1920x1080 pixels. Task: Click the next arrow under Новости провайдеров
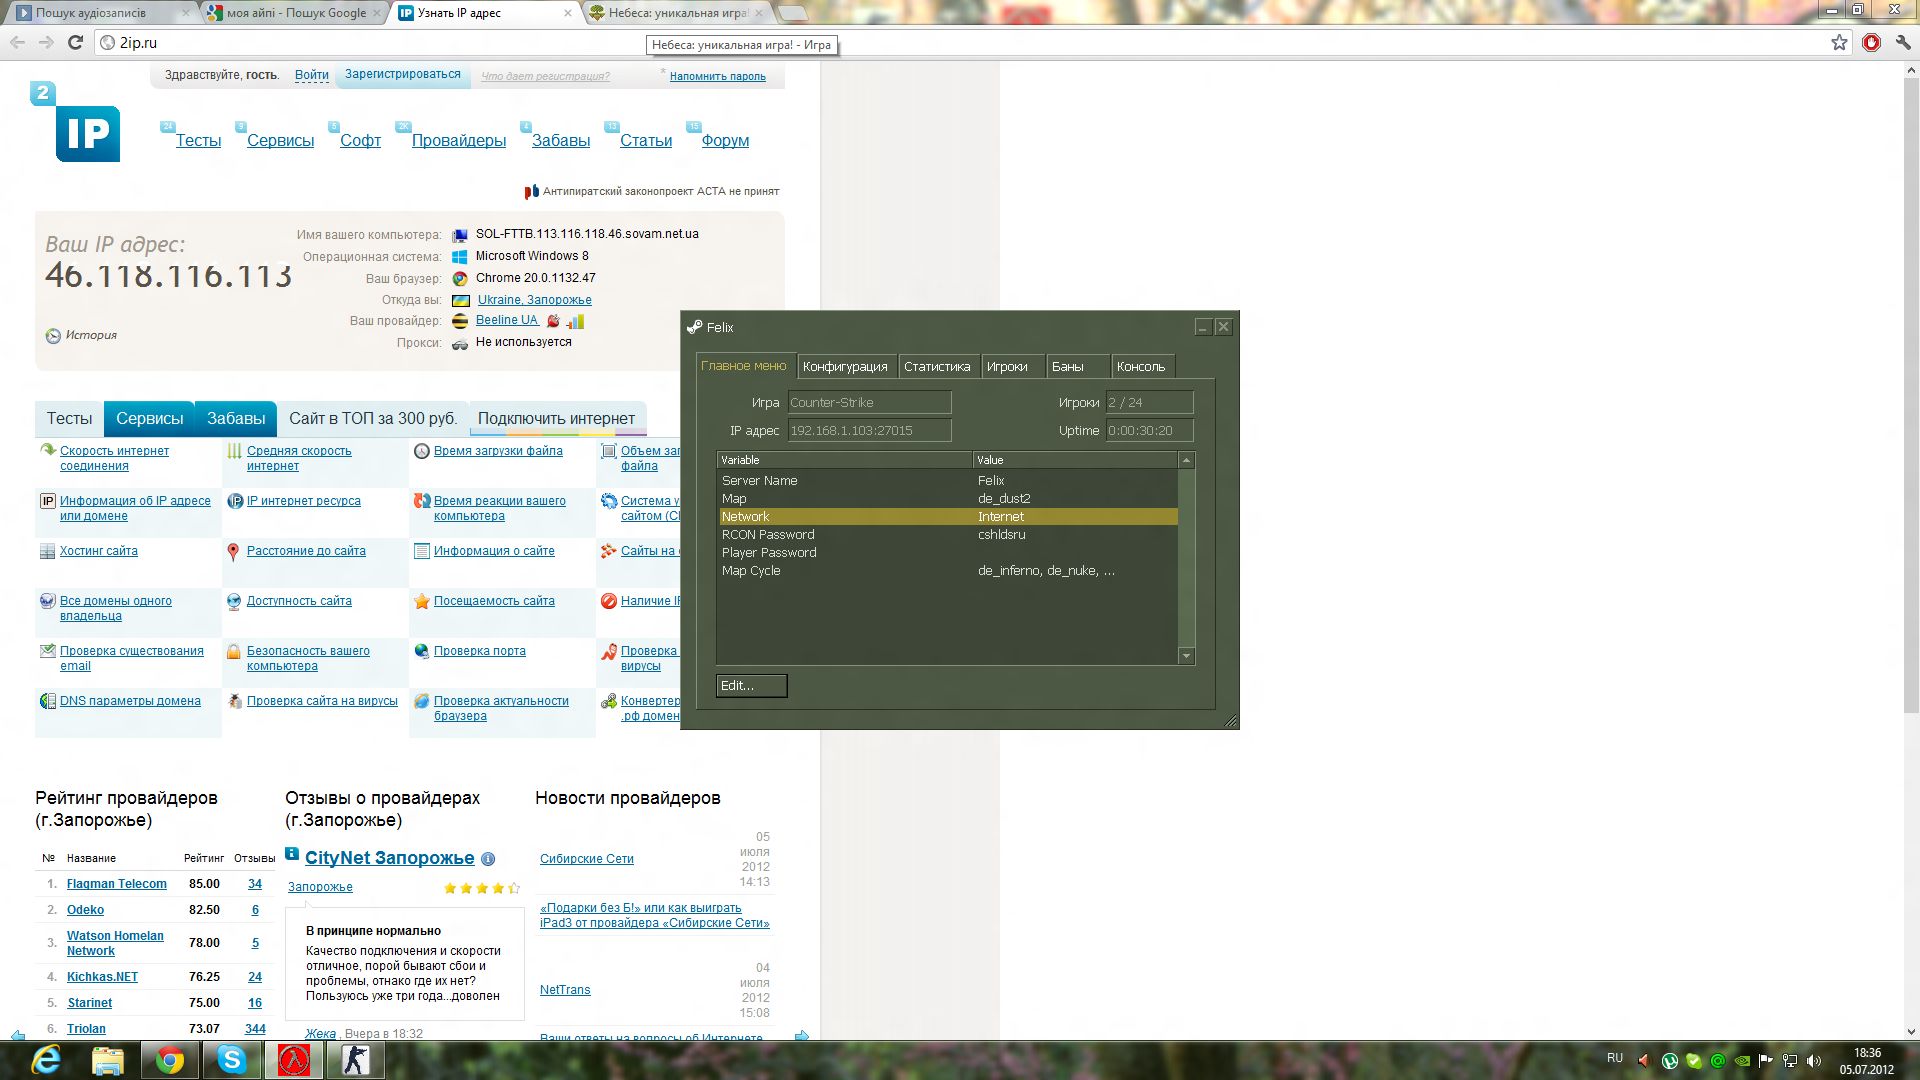(802, 1036)
